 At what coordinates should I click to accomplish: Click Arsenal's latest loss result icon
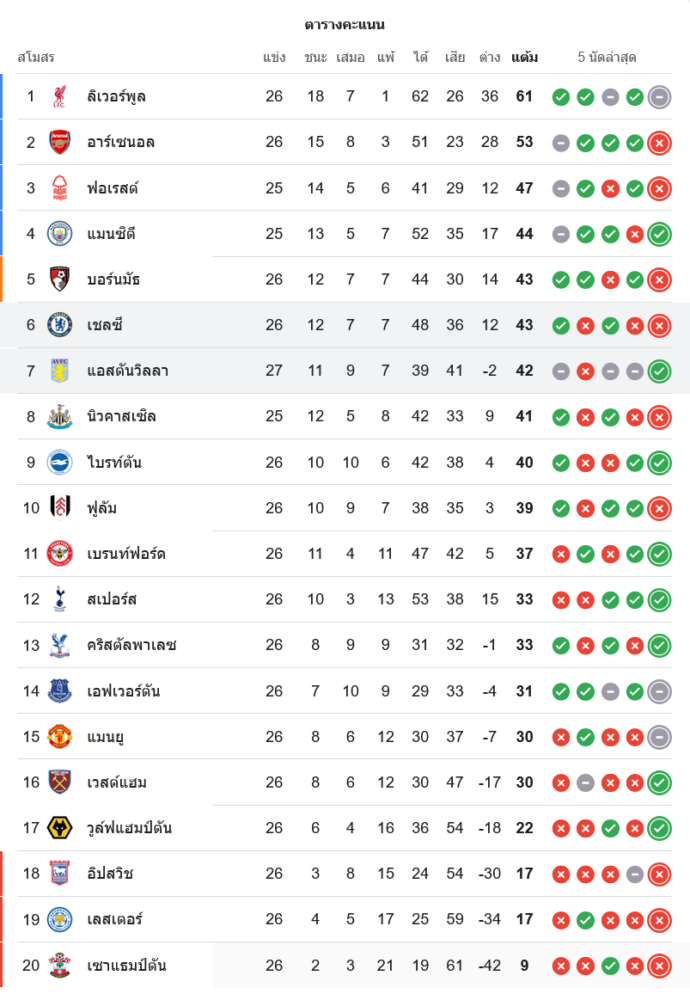pos(659,143)
